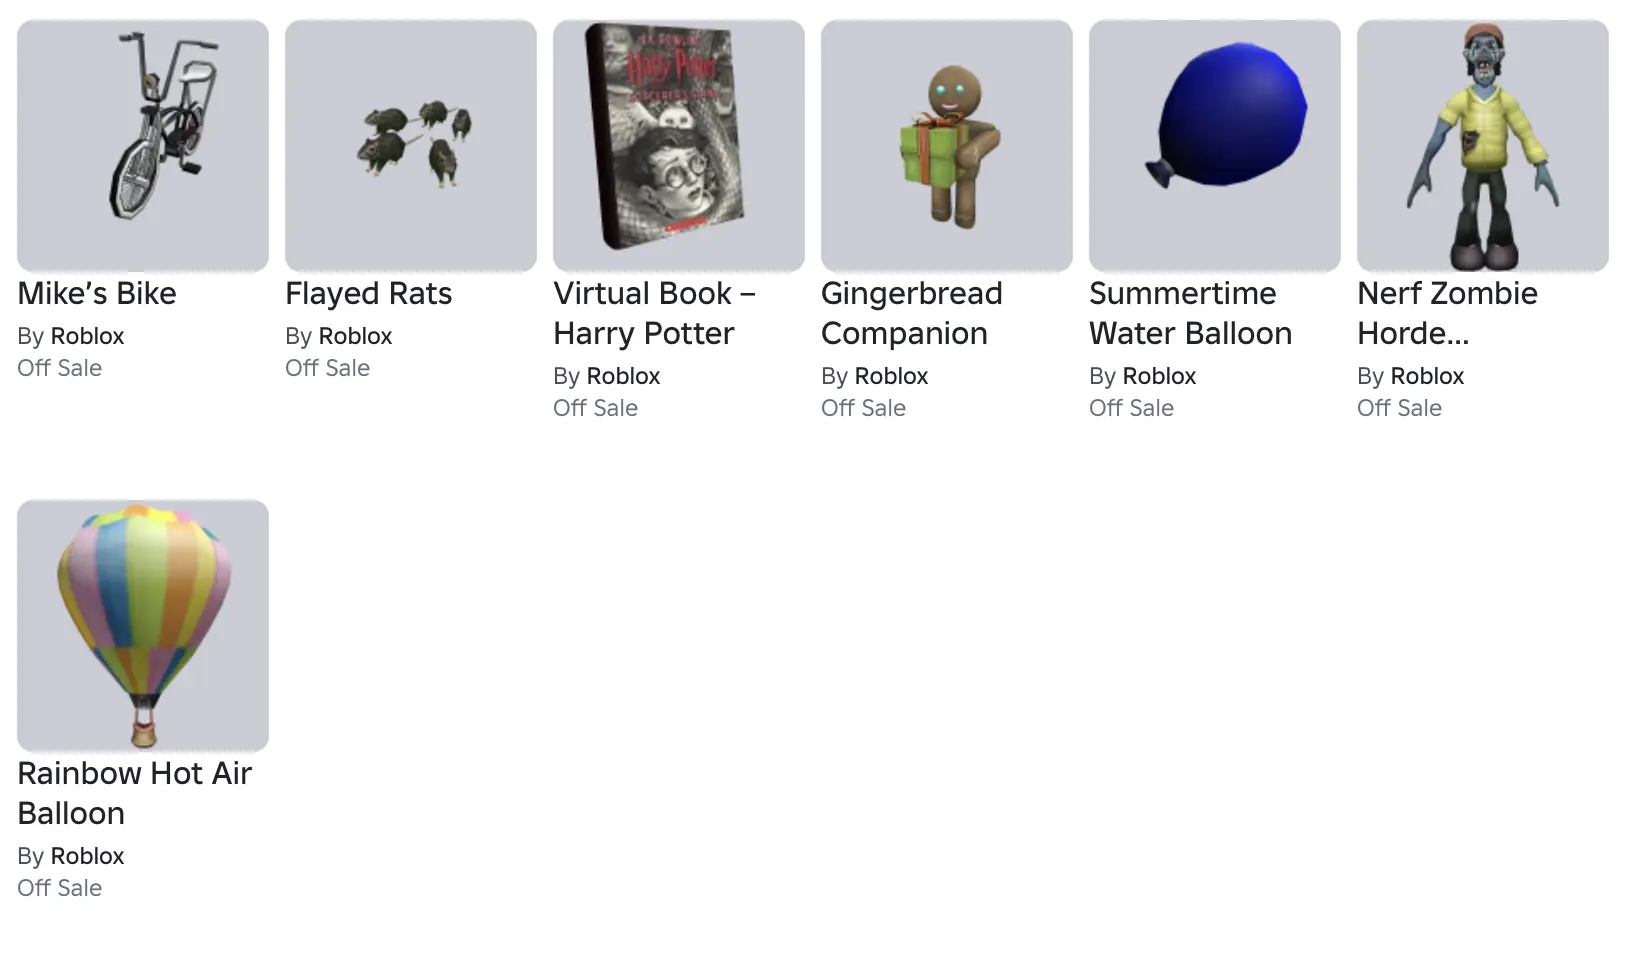This screenshot has width=1628, height=962.
Task: Visit the Roblox creator link under Virtual Book
Action: click(623, 376)
